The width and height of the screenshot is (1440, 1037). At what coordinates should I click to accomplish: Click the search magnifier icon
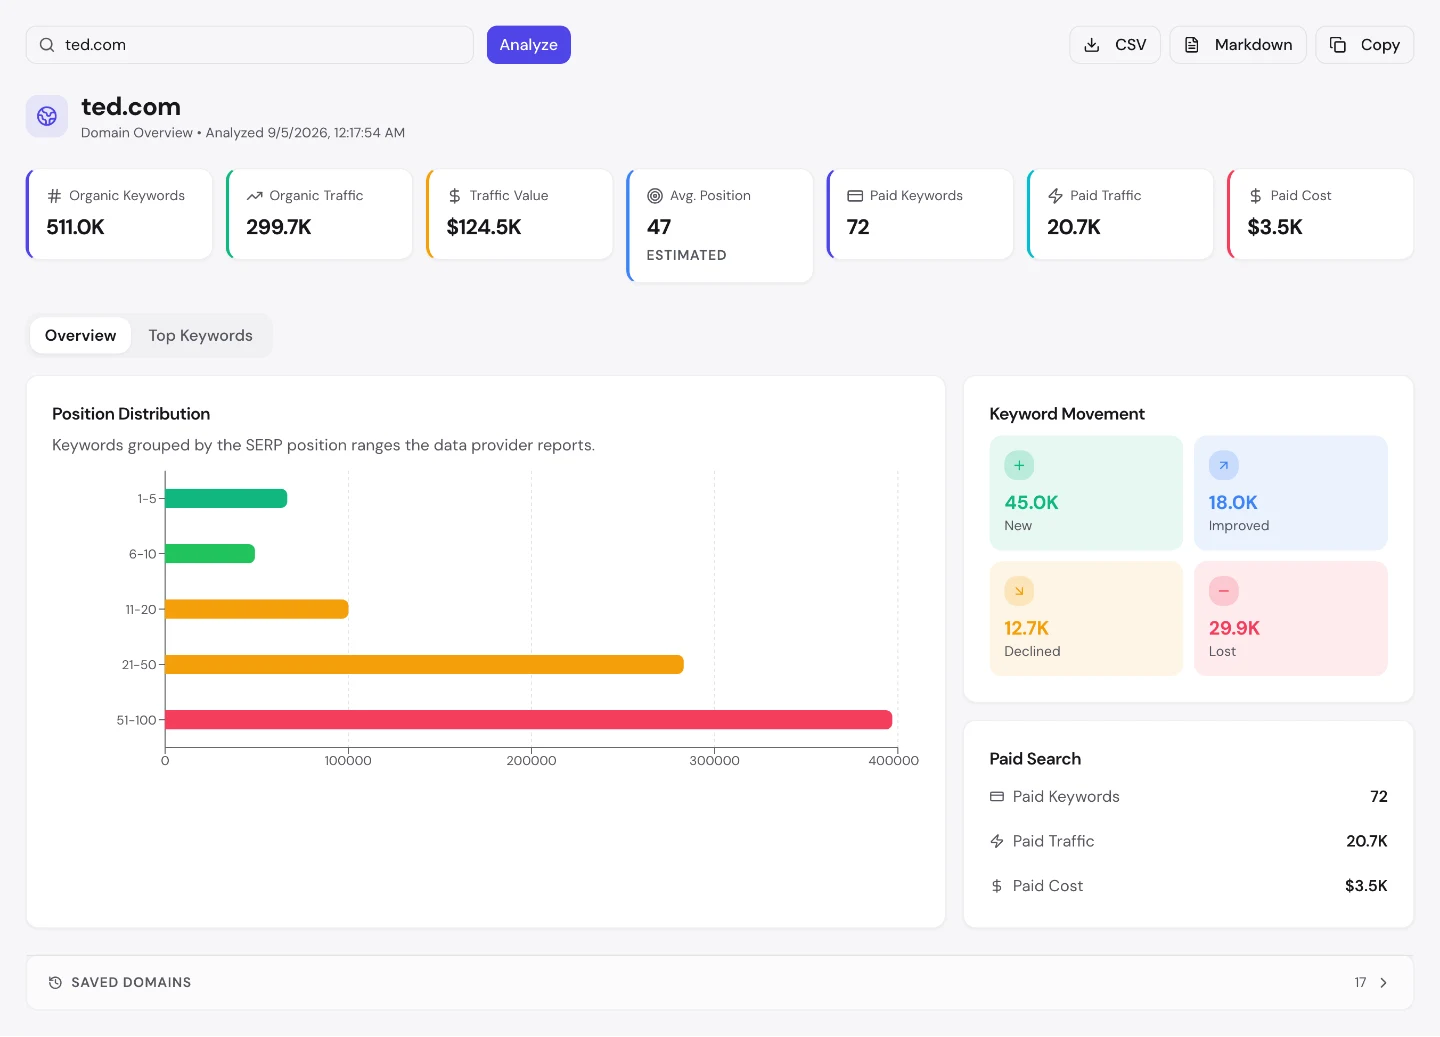tap(47, 45)
